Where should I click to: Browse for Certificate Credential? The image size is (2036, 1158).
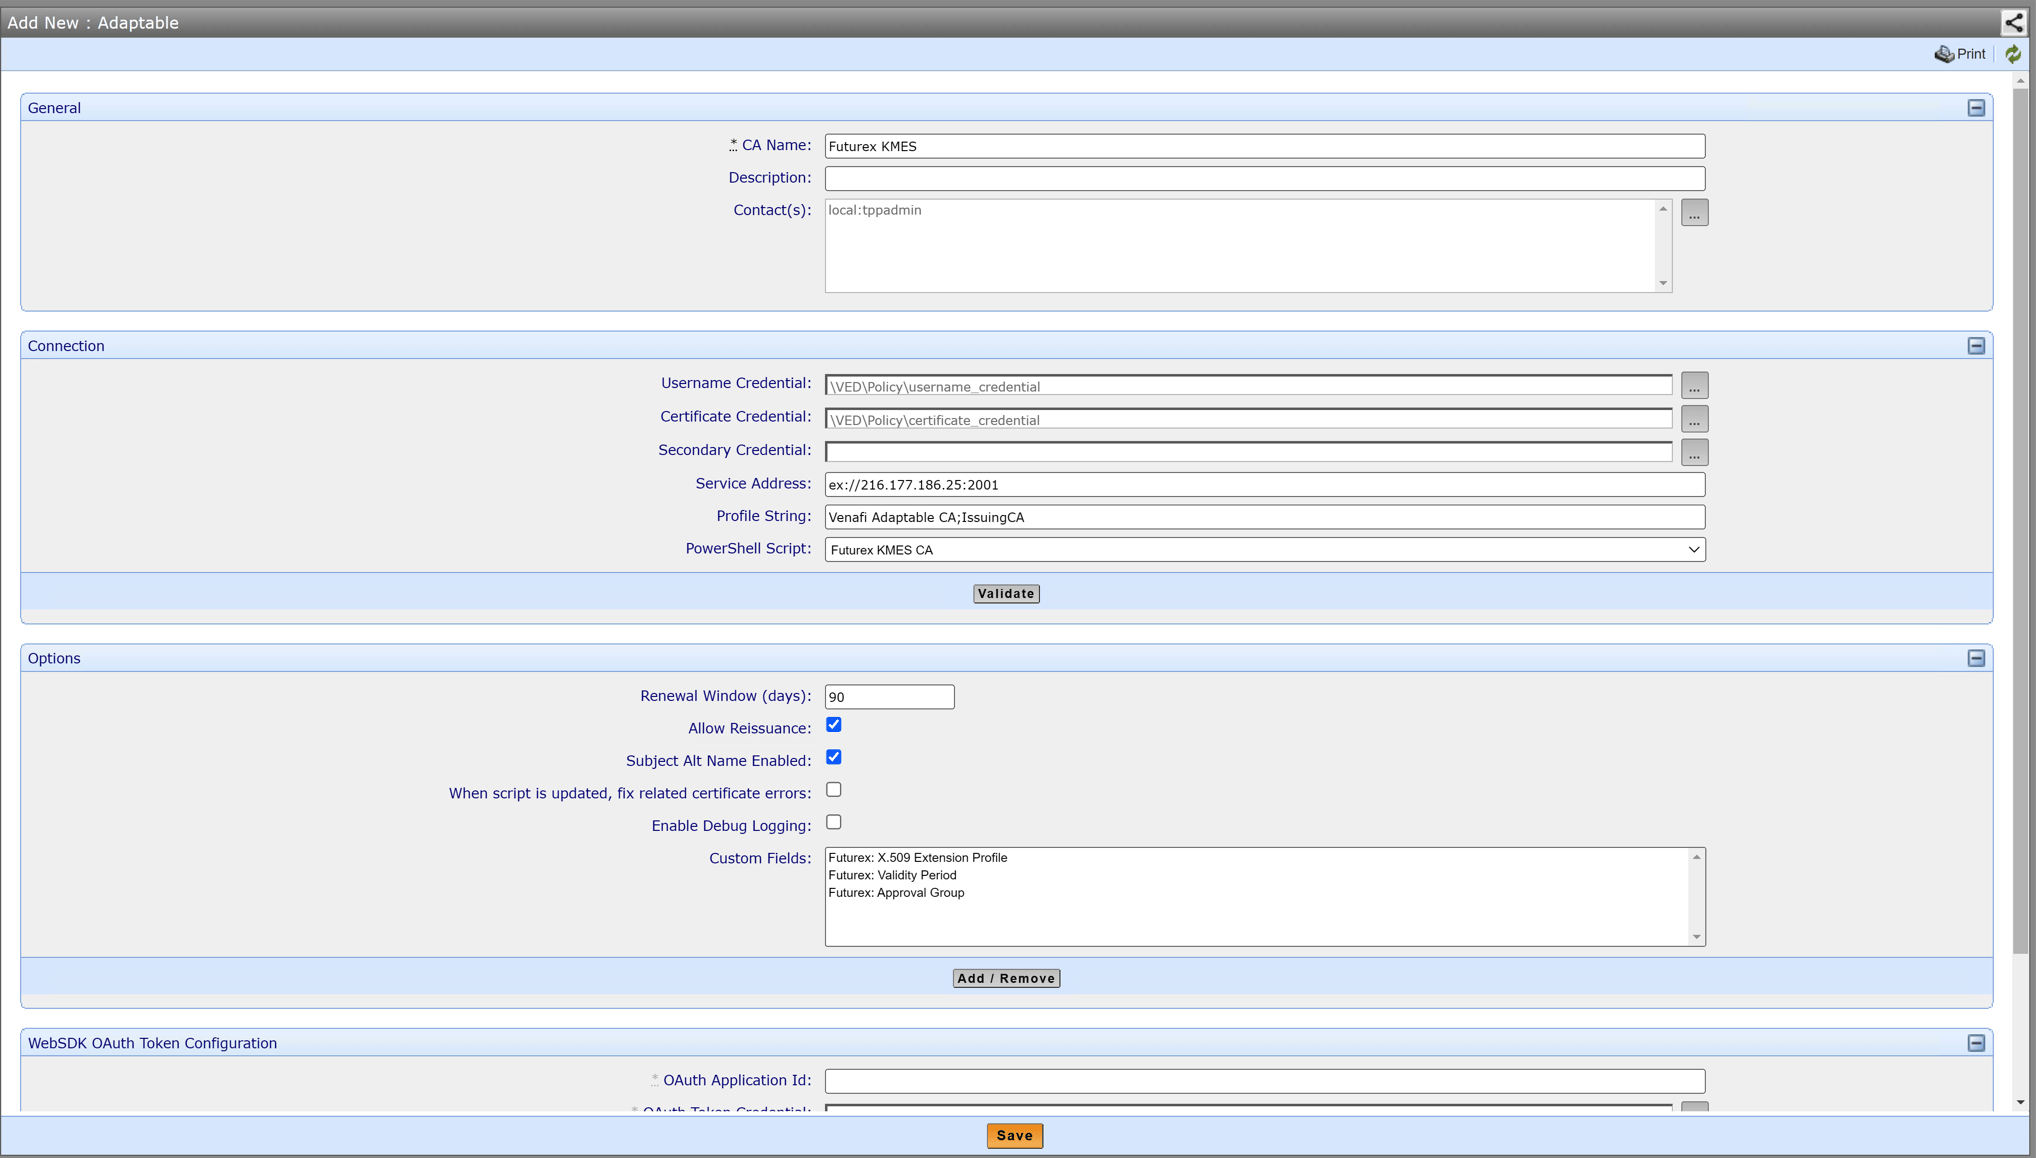pos(1694,419)
